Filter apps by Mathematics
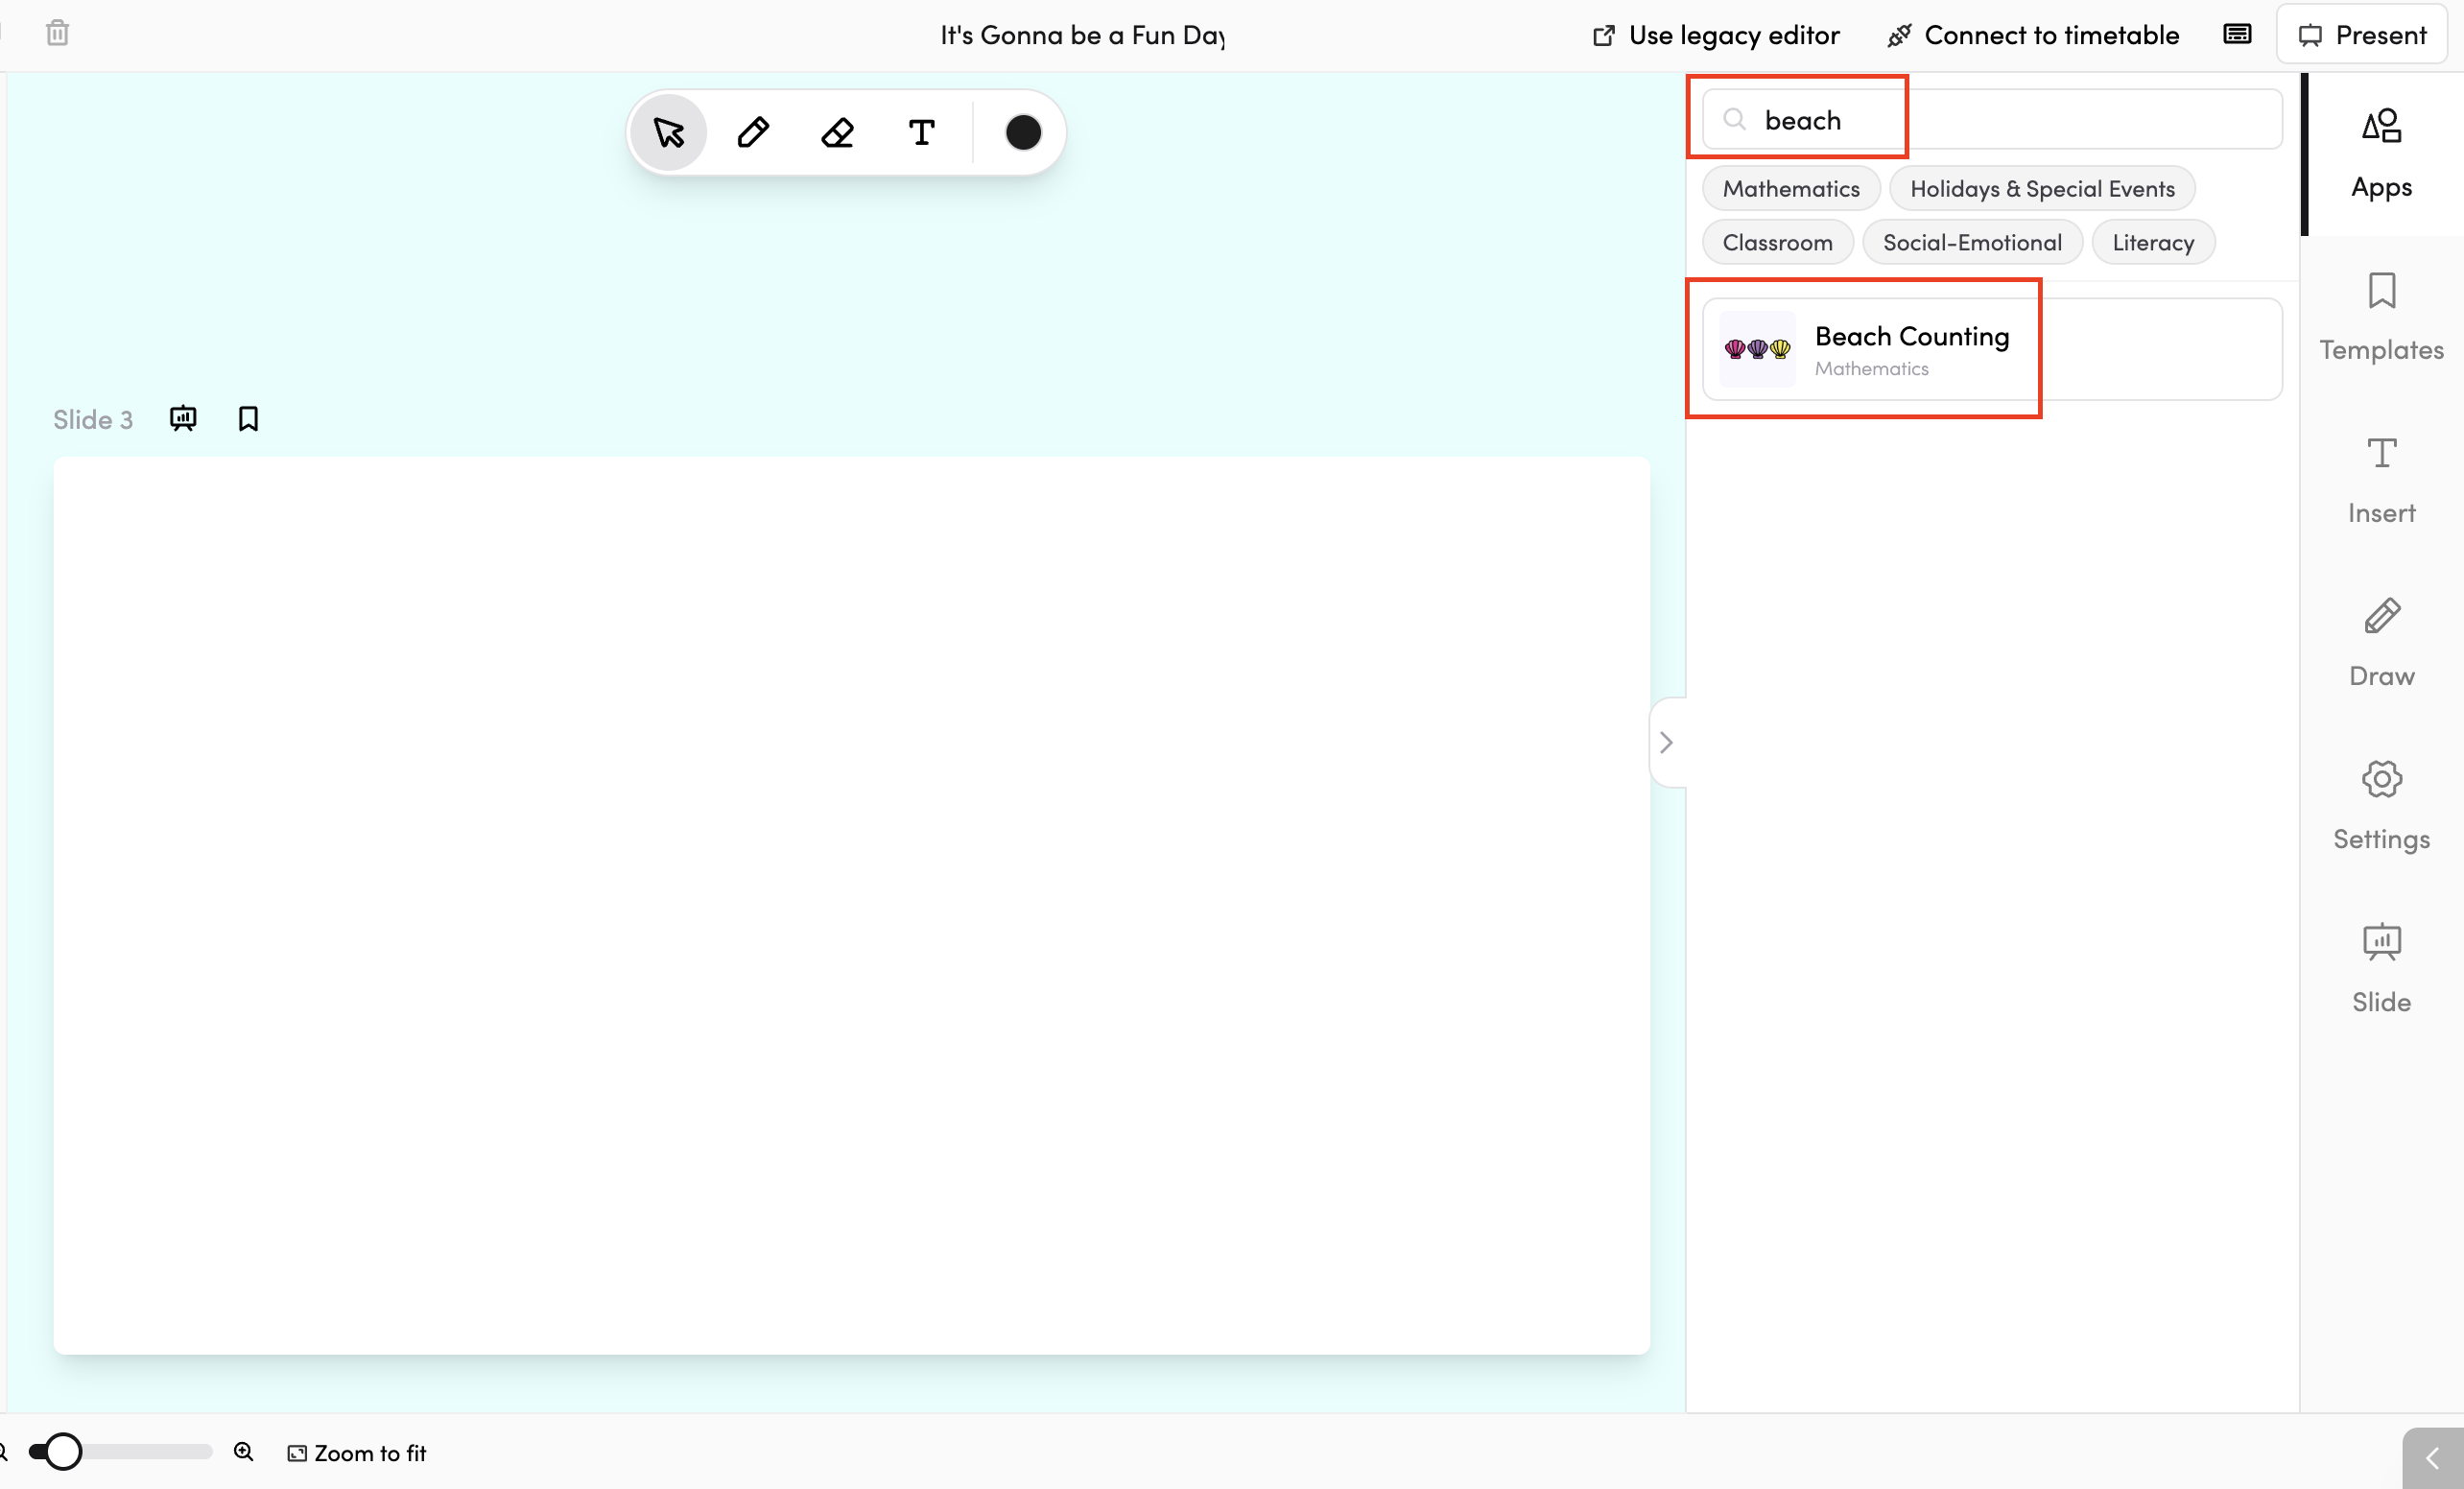This screenshot has width=2464, height=1489. click(1791, 189)
